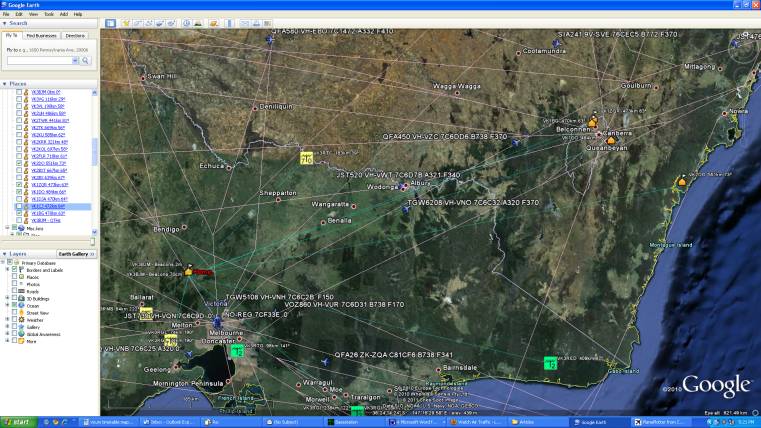Click the search magnifying glass button
The image size is (761, 428).
[x=85, y=61]
